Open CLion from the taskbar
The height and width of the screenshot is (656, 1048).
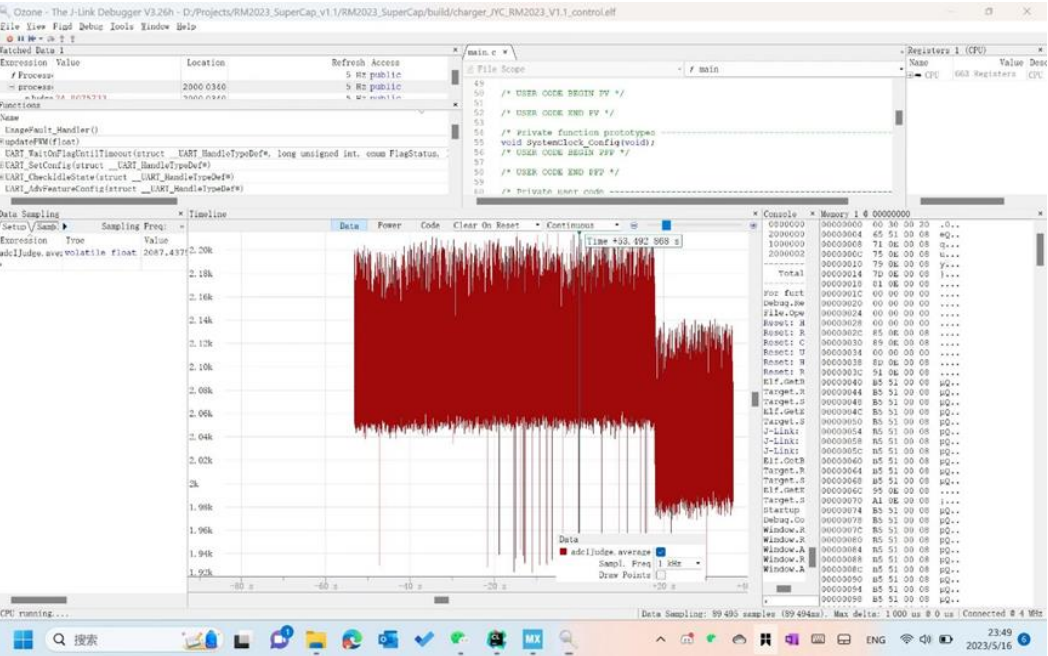496,639
